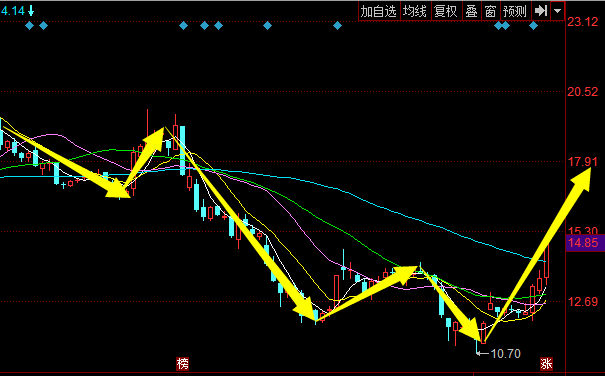Click the 20.52 price axis label
The width and height of the screenshot is (605, 376).
[583, 92]
